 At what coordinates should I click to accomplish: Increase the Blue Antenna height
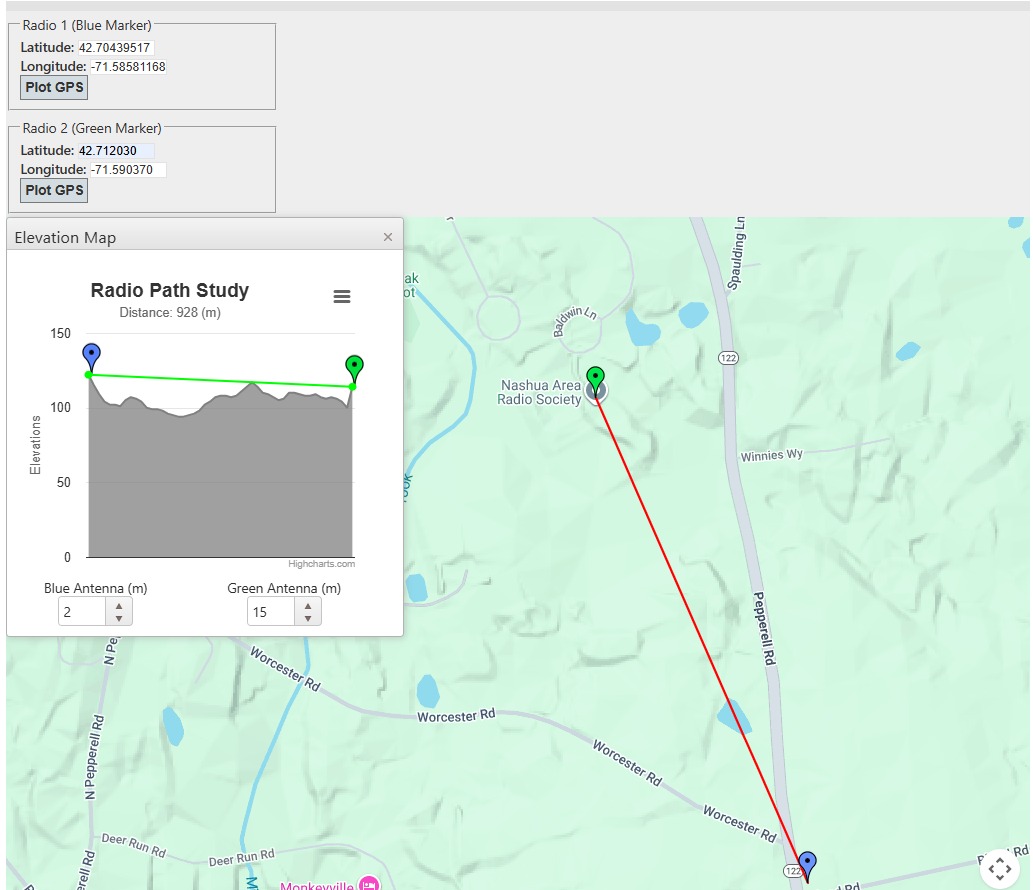pos(119,606)
